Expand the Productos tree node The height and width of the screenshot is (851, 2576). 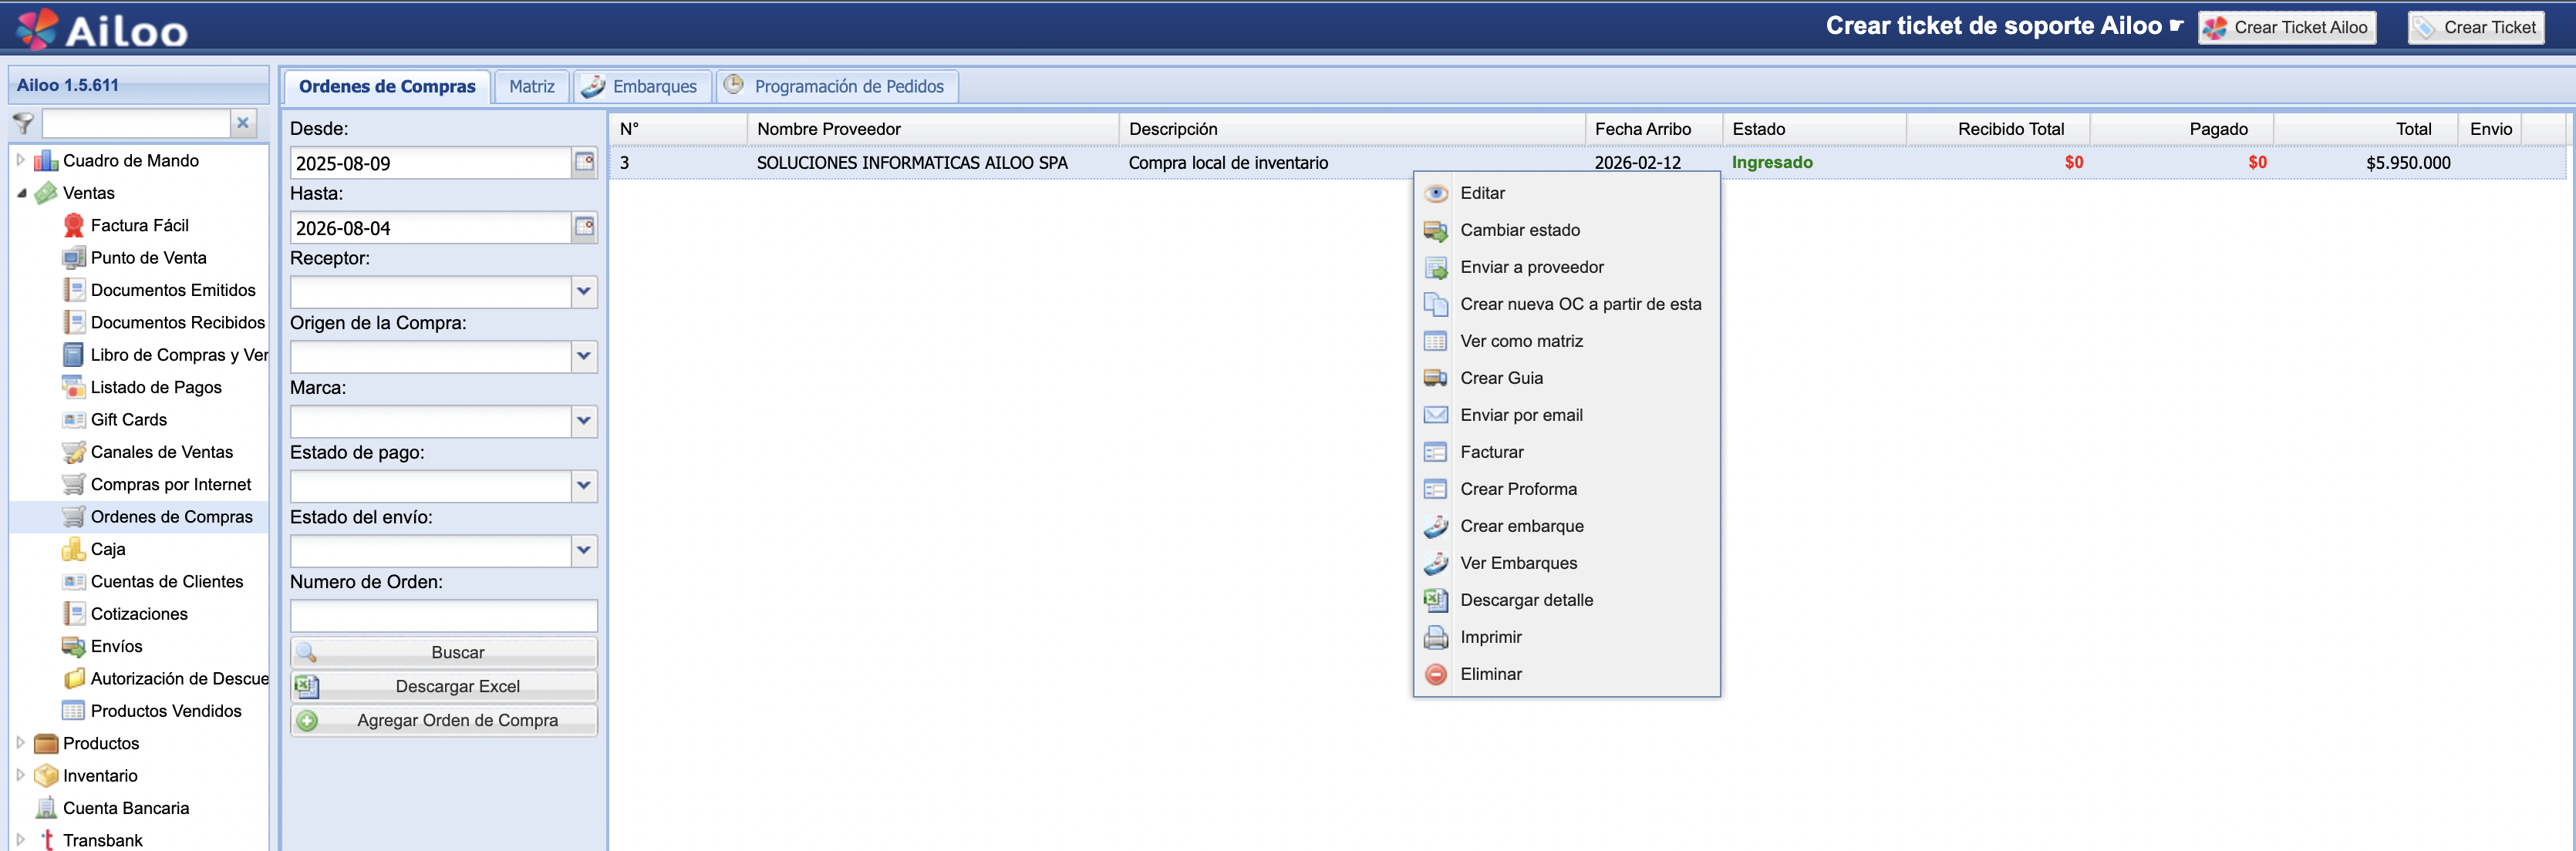21,743
